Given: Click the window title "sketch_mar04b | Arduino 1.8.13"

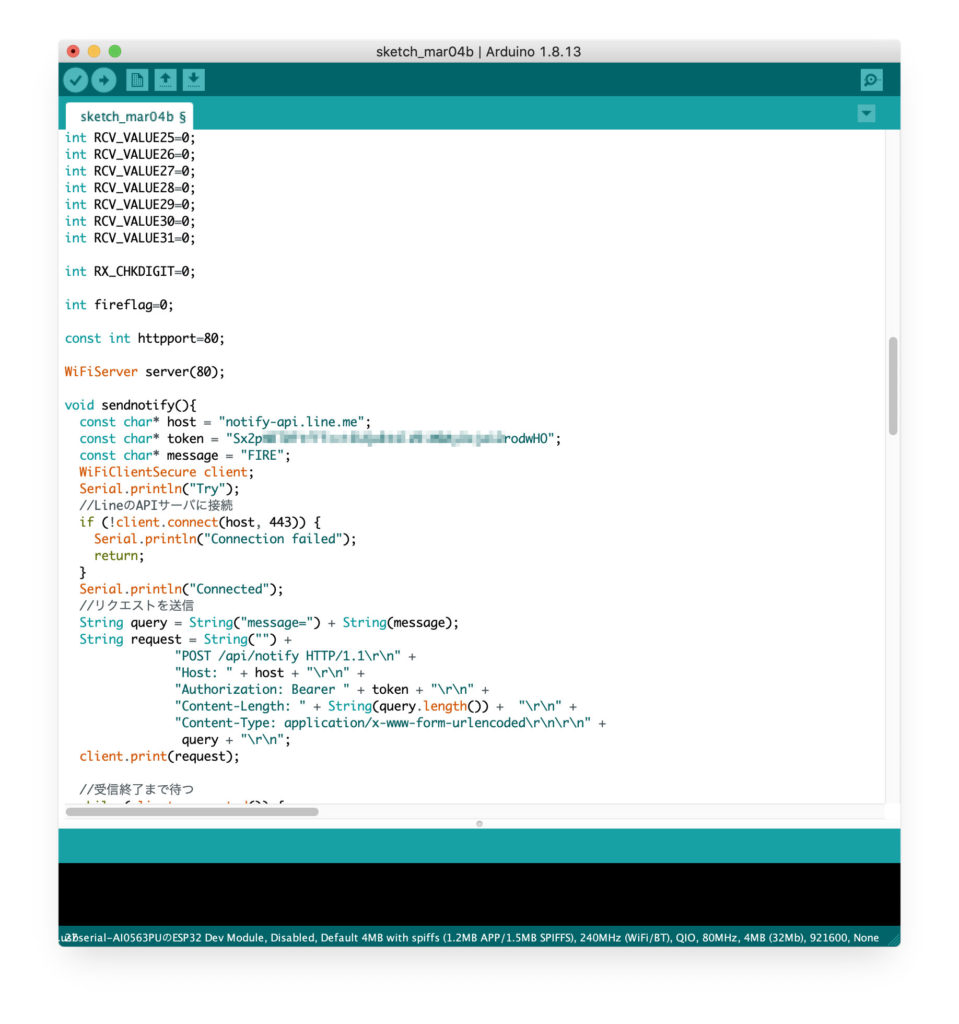Looking at the screenshot, I should click(478, 51).
